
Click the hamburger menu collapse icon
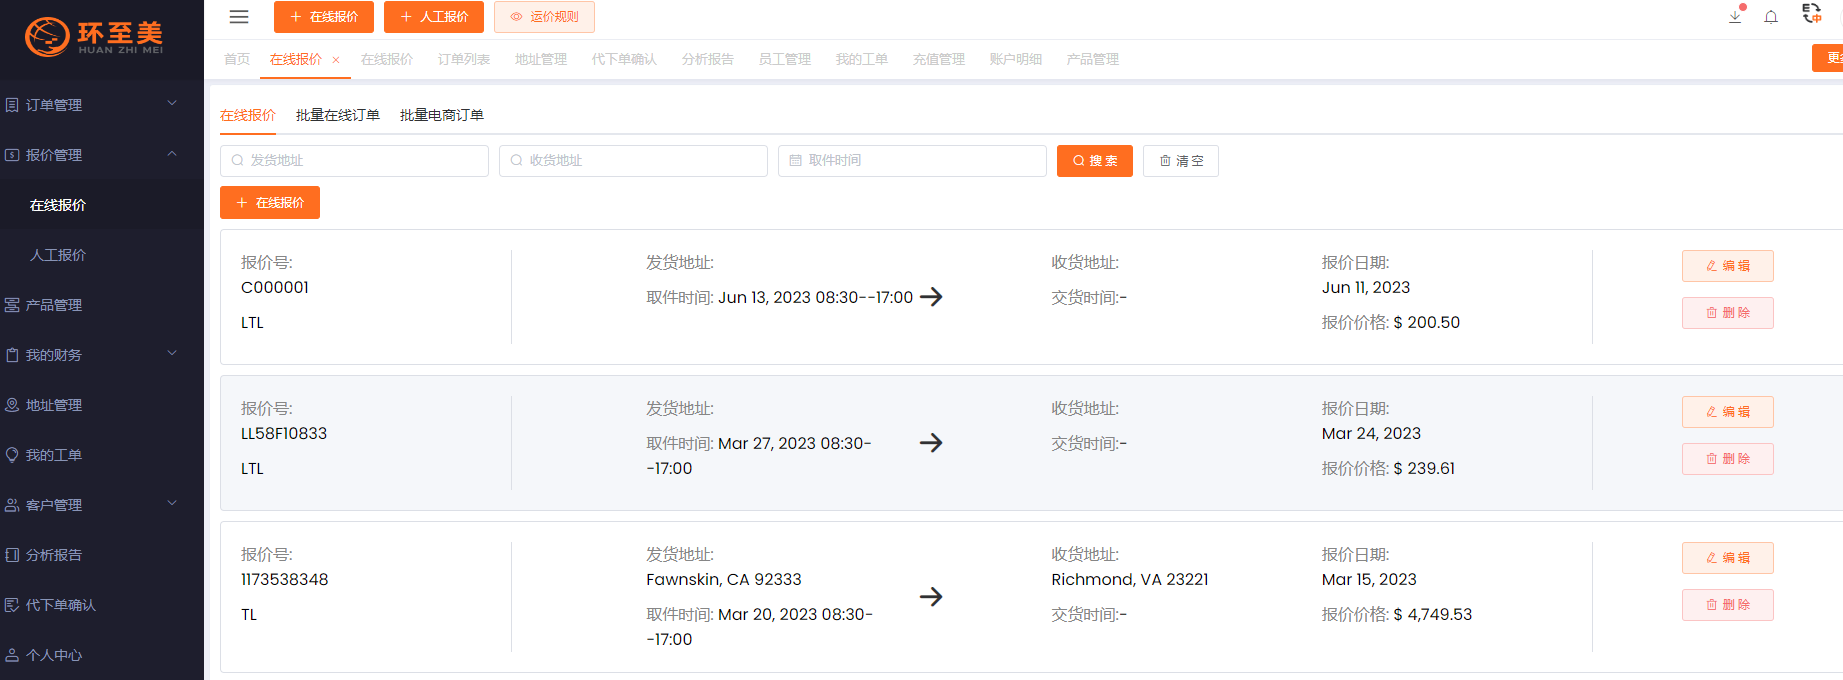(x=239, y=17)
